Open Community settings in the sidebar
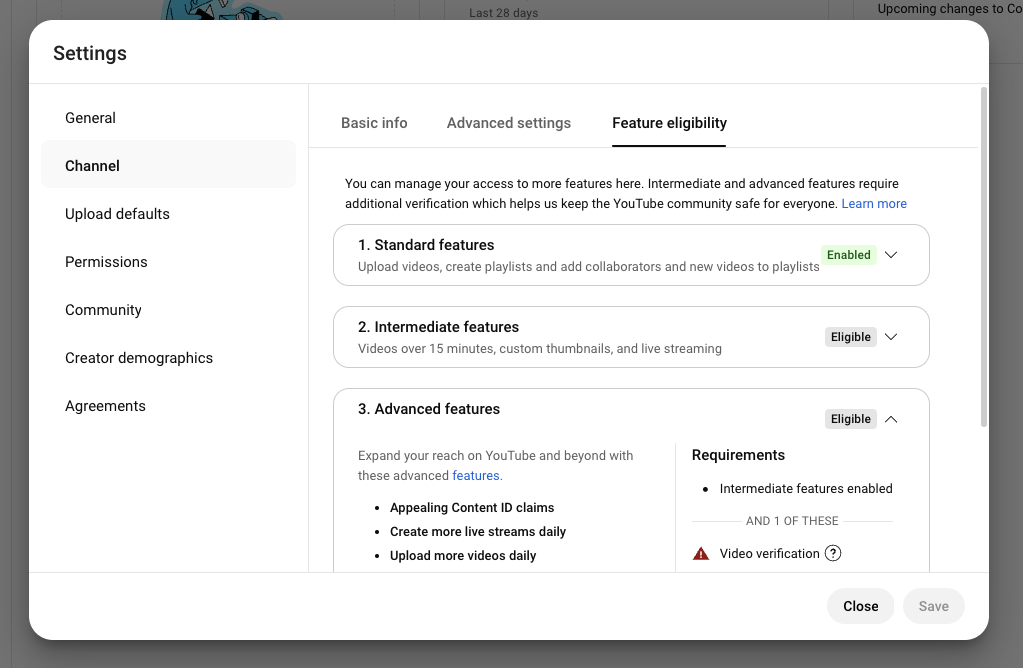The height and width of the screenshot is (668, 1023). point(103,310)
